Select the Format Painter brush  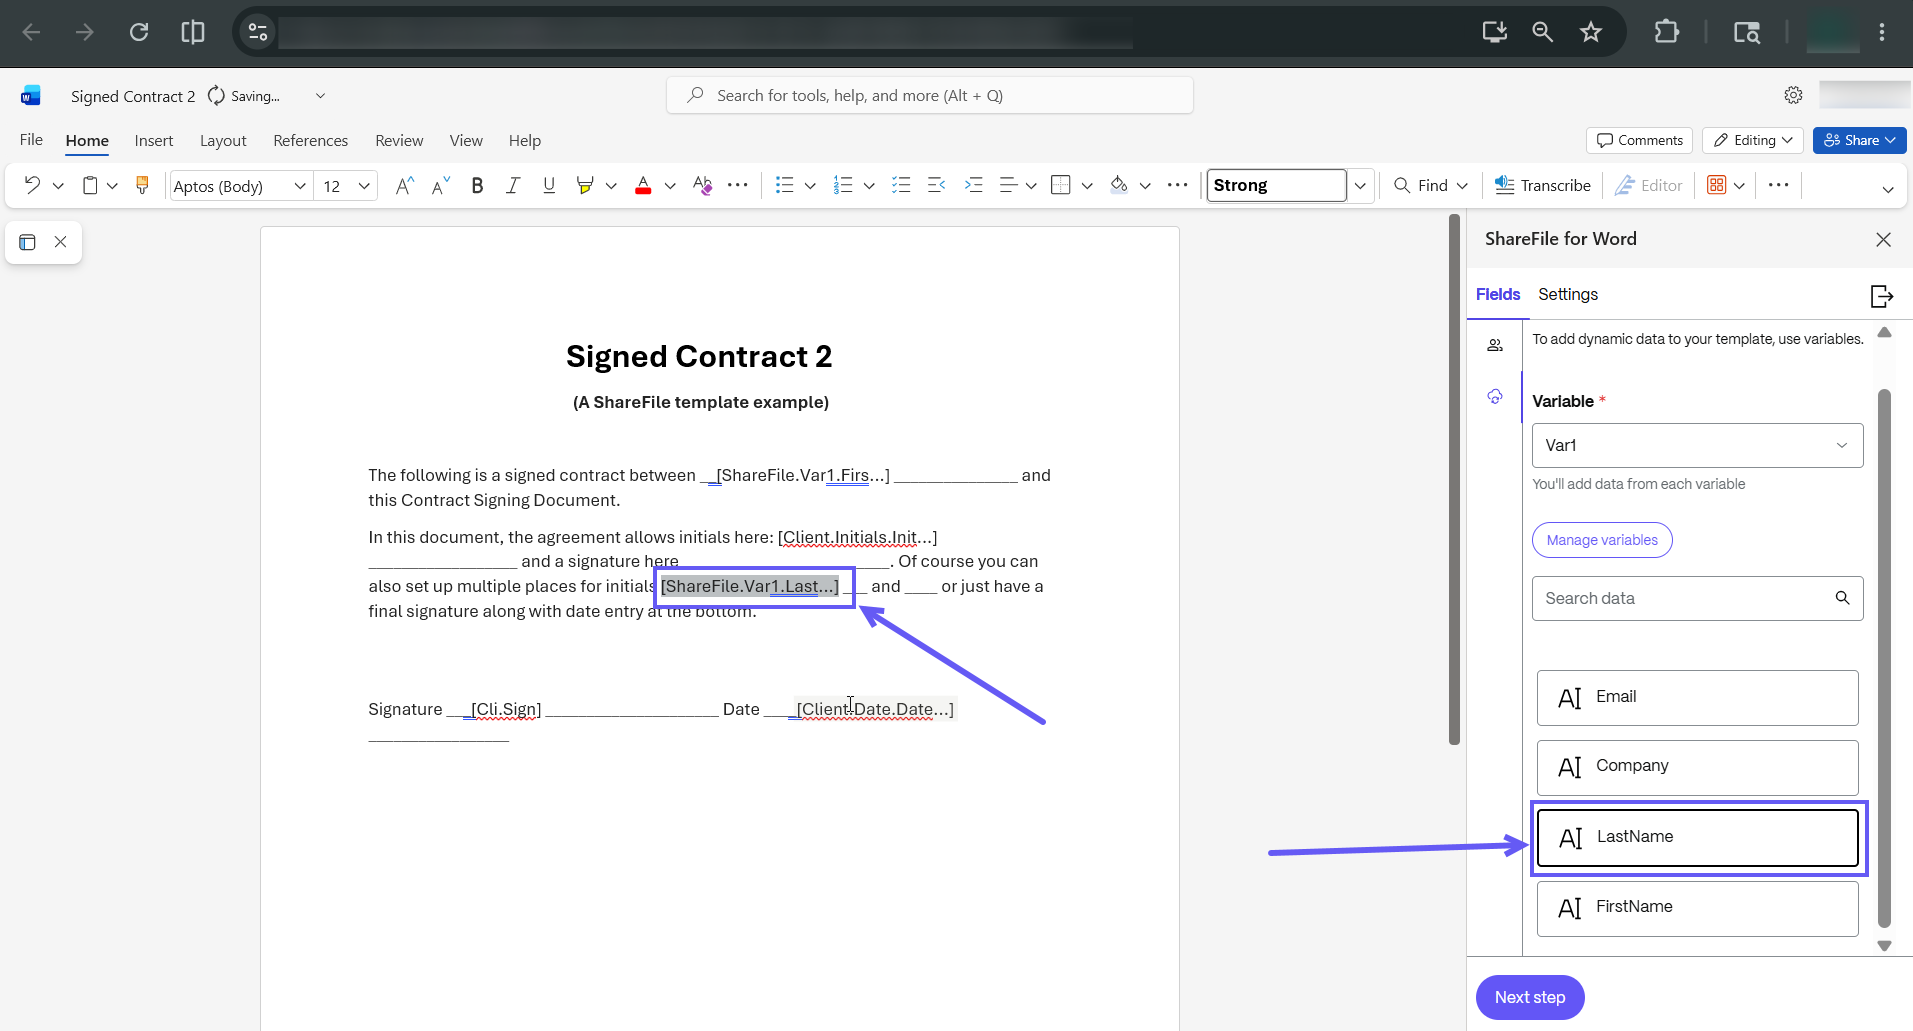click(142, 185)
